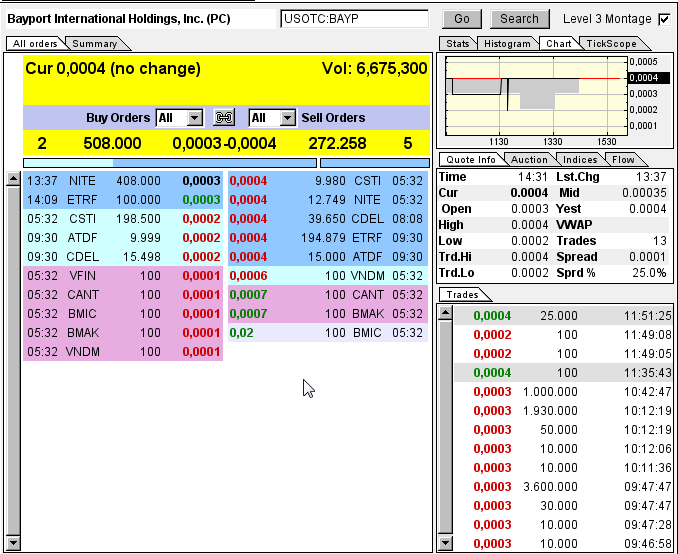This screenshot has width=678, height=554.
Task: Click the Search button
Action: [x=519, y=19]
